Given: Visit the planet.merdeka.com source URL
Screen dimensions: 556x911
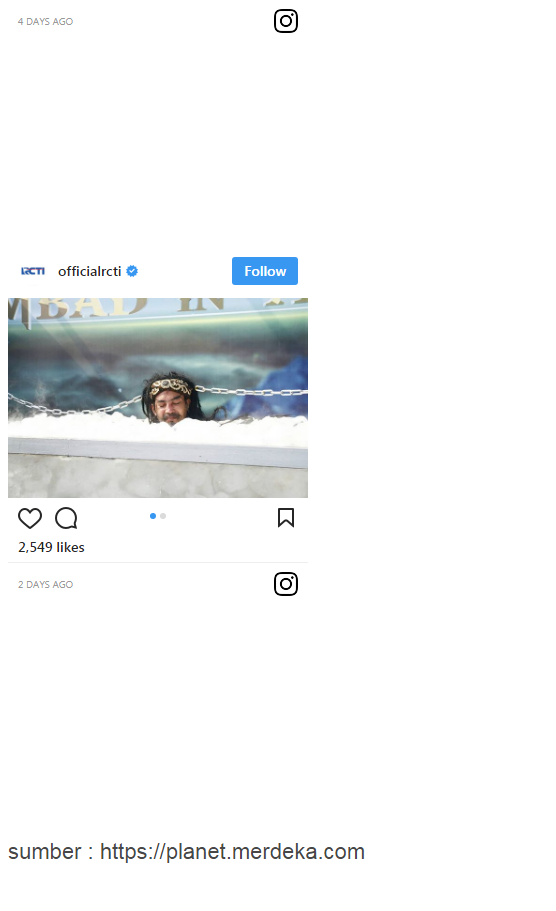Looking at the screenshot, I should (232, 852).
